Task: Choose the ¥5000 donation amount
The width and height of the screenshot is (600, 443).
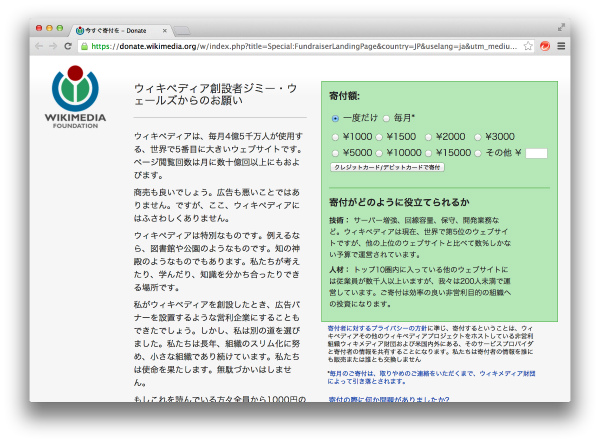Action: coord(335,153)
